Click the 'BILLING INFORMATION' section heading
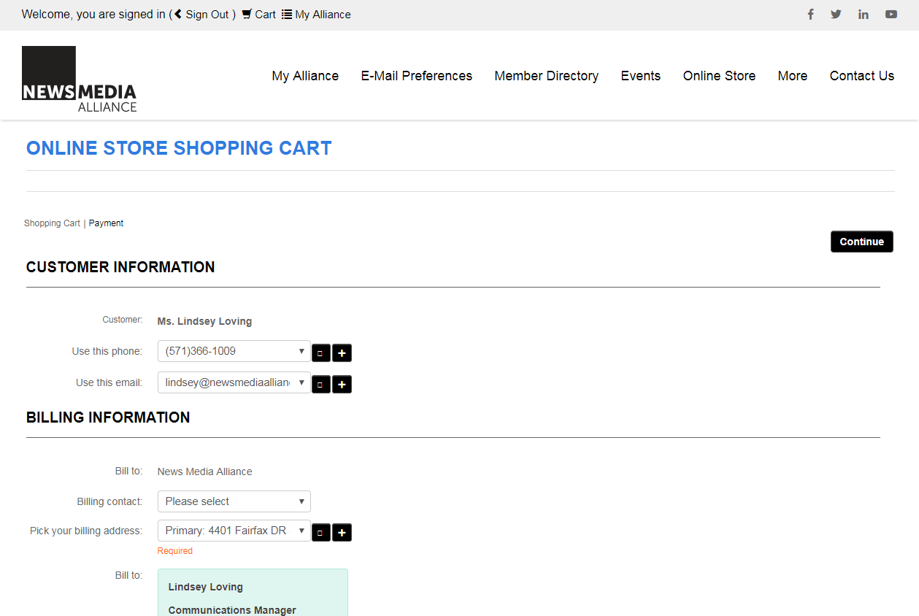Viewport: 919px width, 616px height. 108,417
